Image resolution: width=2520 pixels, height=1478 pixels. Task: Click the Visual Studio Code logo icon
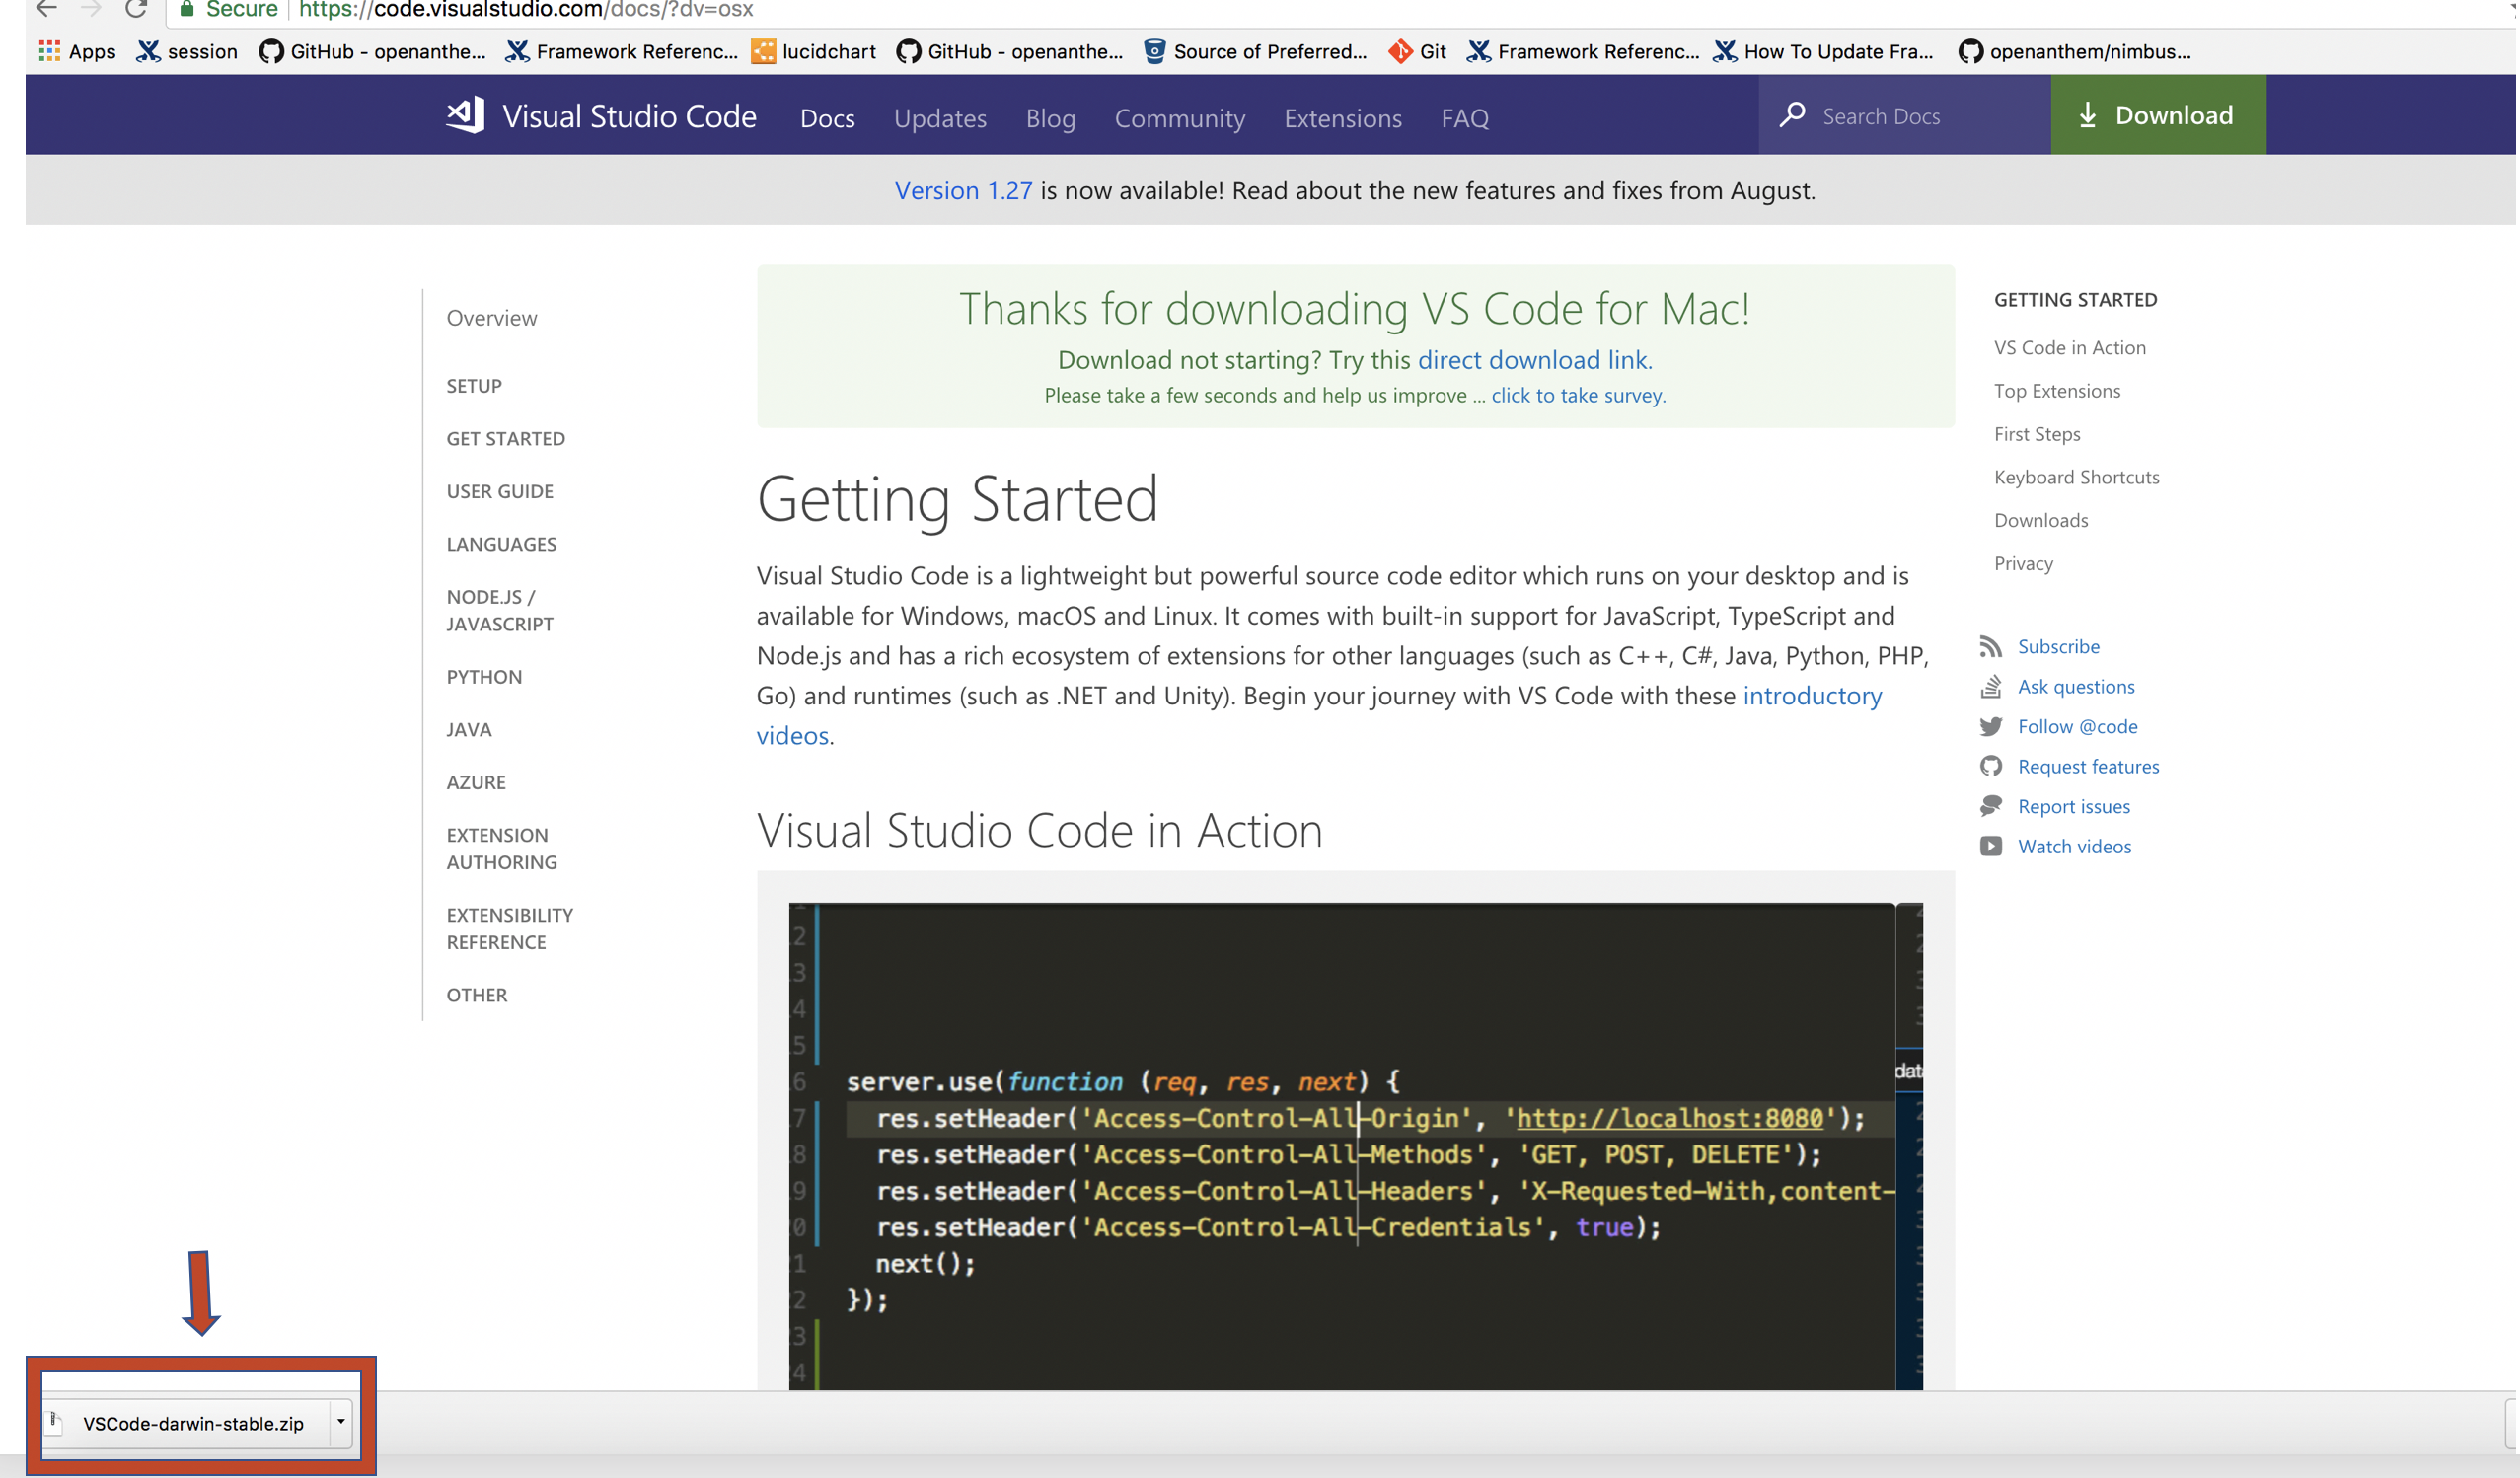(465, 115)
